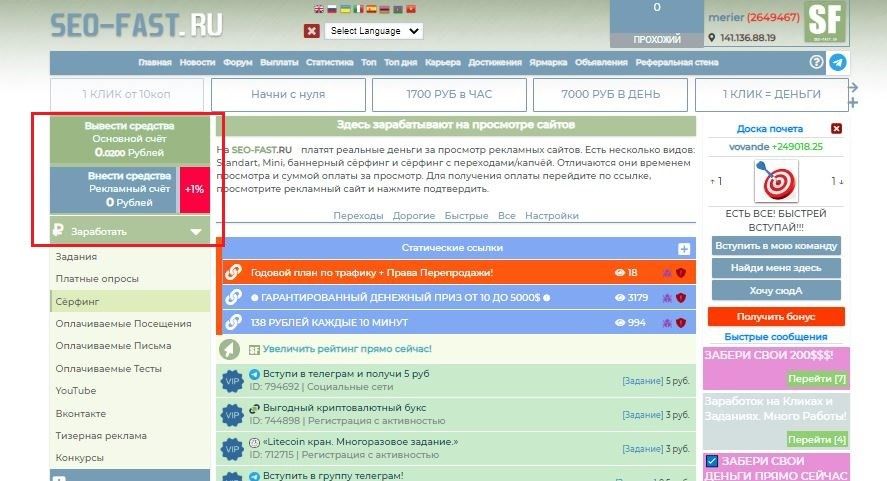Screen dimensions: 887x481
Task: Click eye views icon on Годовой план row
Action: [x=619, y=273]
